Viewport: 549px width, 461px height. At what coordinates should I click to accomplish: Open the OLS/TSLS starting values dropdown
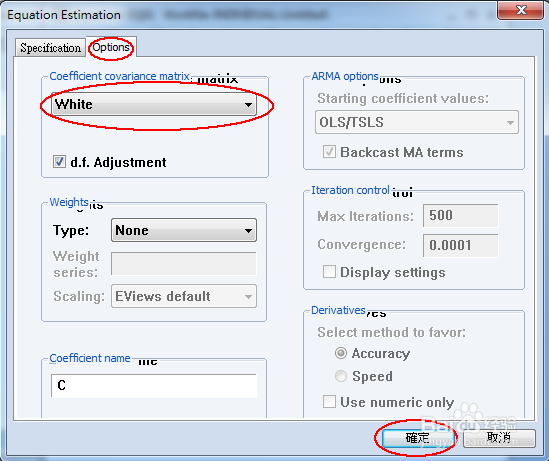tap(417, 122)
